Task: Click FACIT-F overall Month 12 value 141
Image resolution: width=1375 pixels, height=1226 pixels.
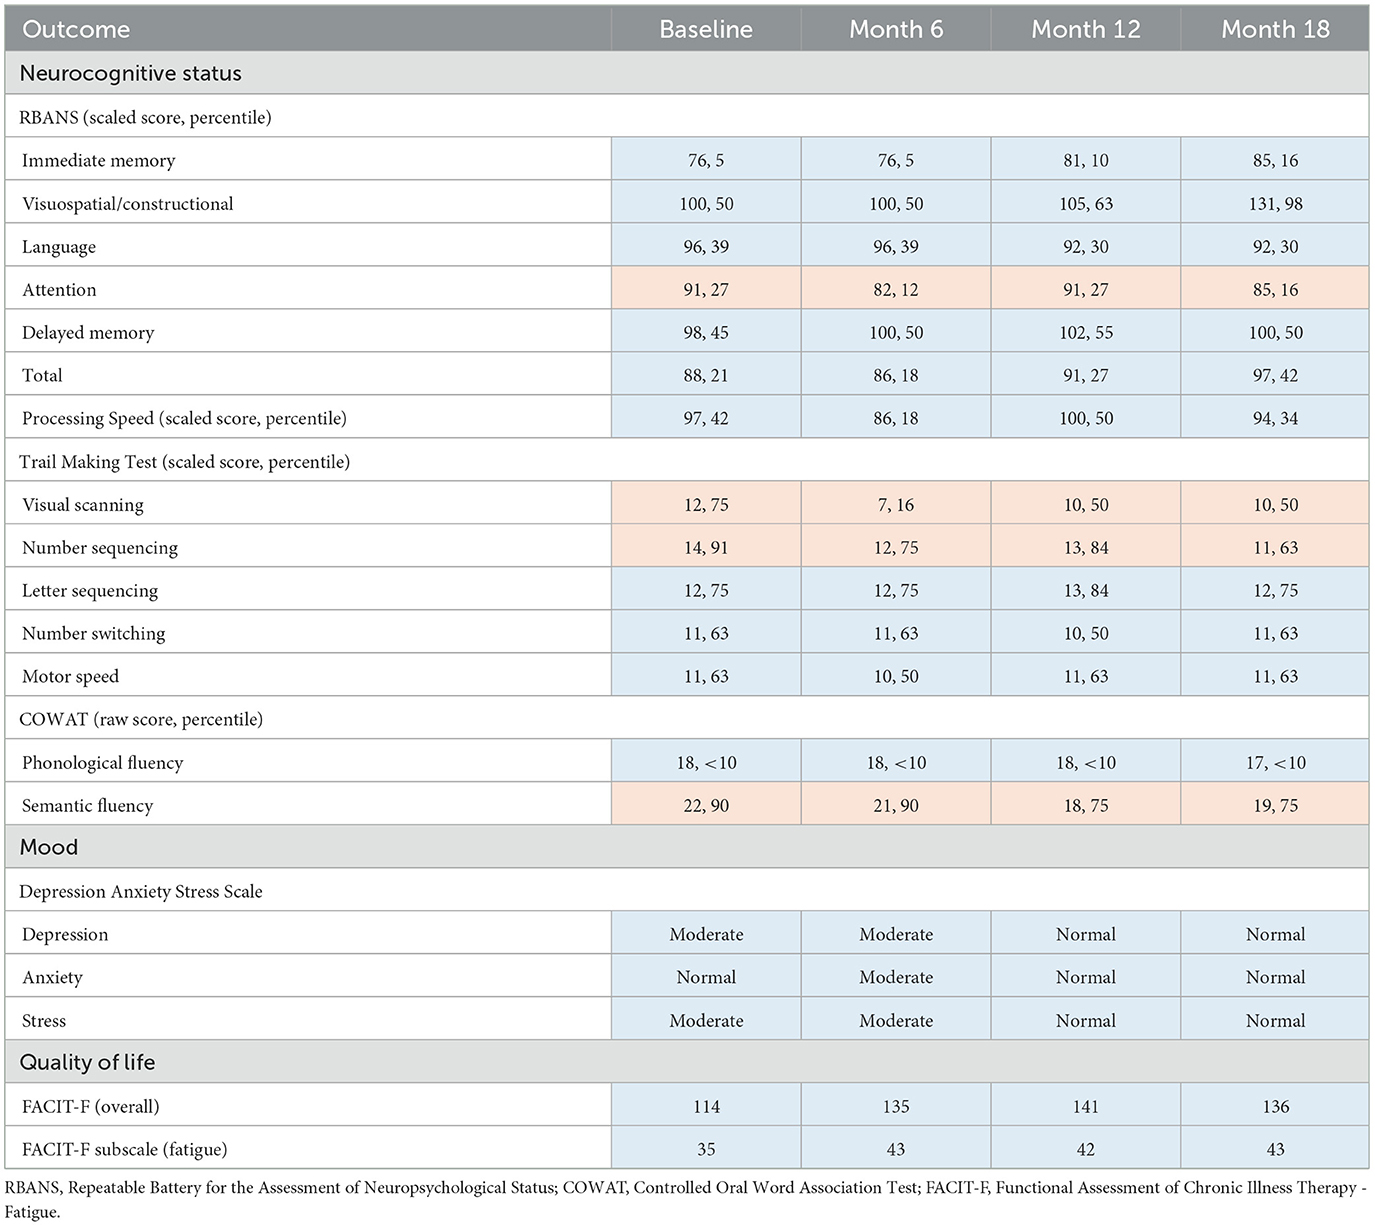Action: click(x=1086, y=1107)
